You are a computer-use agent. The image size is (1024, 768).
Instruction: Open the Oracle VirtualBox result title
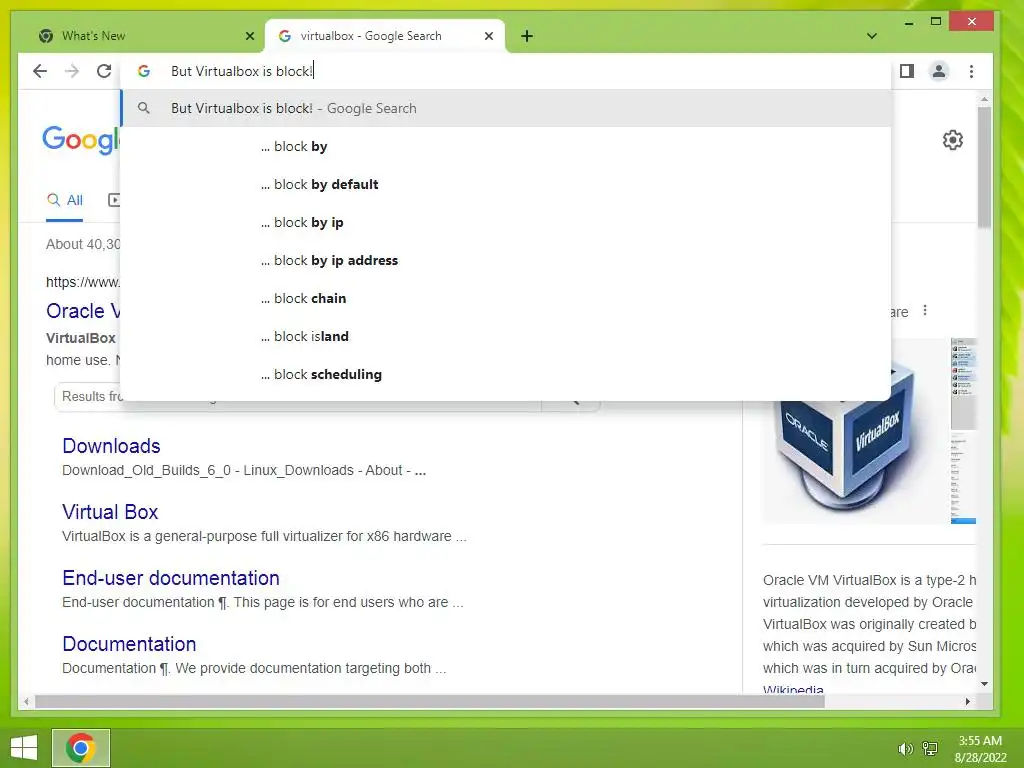(x=83, y=311)
